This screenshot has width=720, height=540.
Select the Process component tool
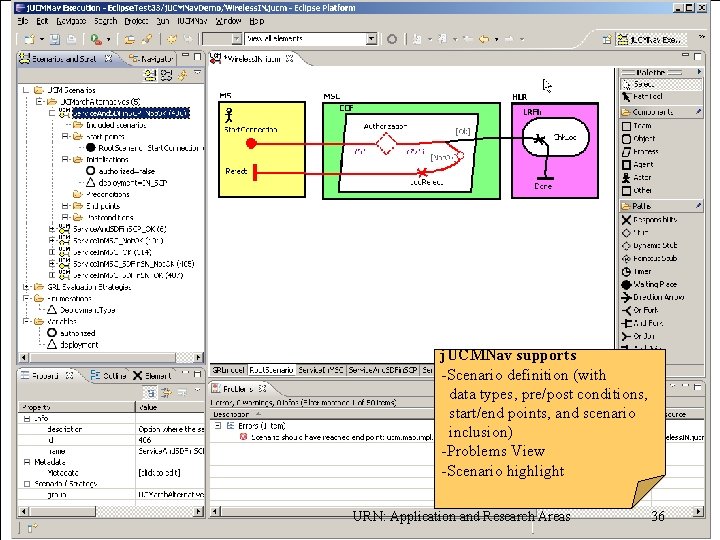click(641, 151)
